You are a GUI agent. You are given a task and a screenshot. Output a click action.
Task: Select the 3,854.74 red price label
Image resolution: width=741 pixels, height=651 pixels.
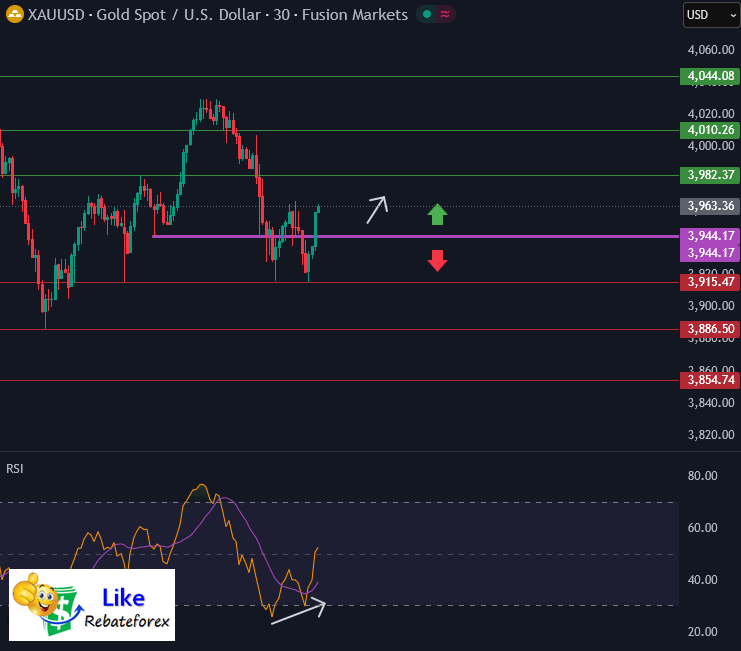(x=710, y=380)
